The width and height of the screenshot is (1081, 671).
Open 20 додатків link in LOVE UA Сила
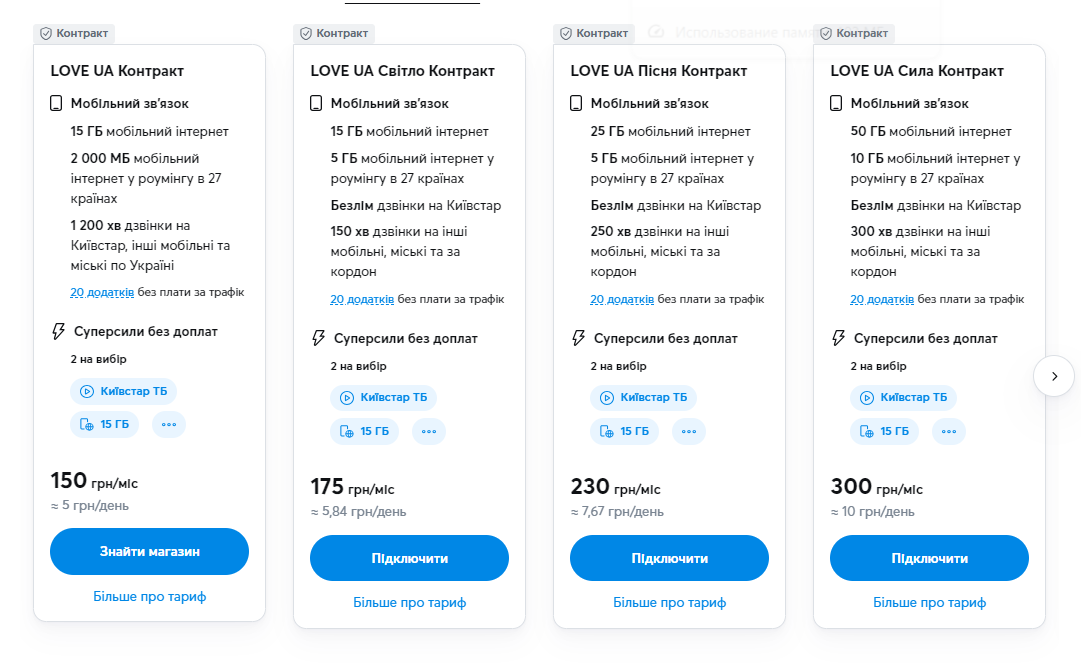tap(882, 300)
